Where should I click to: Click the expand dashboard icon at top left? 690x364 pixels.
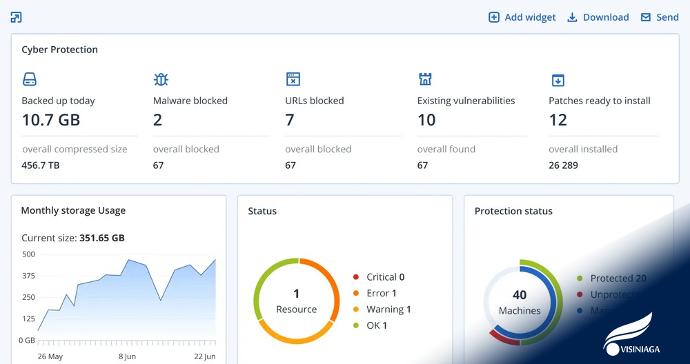16,17
